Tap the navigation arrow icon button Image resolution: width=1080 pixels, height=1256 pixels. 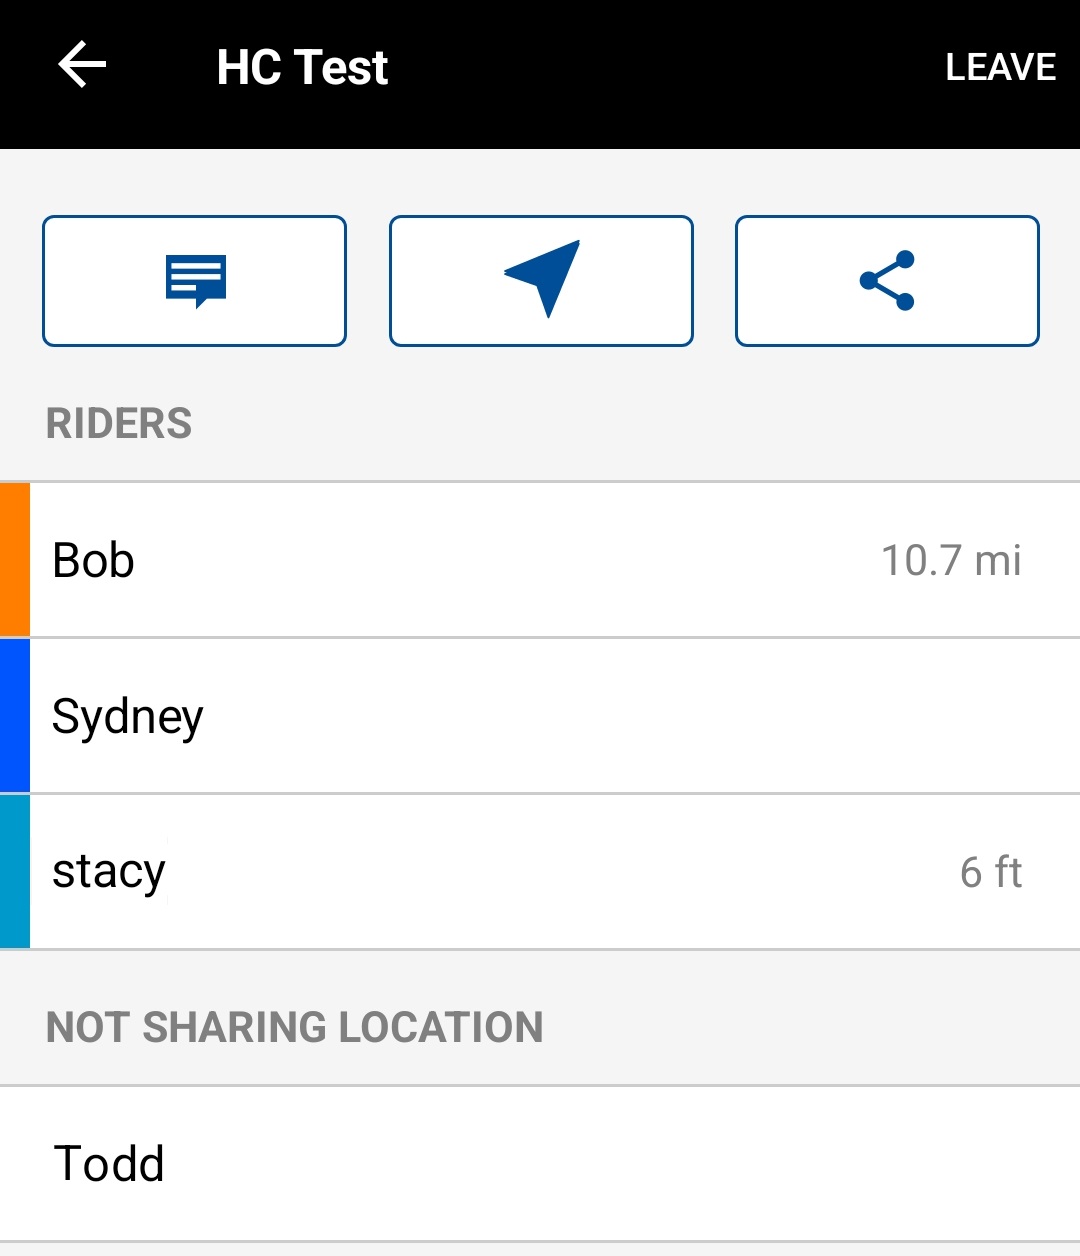point(541,281)
